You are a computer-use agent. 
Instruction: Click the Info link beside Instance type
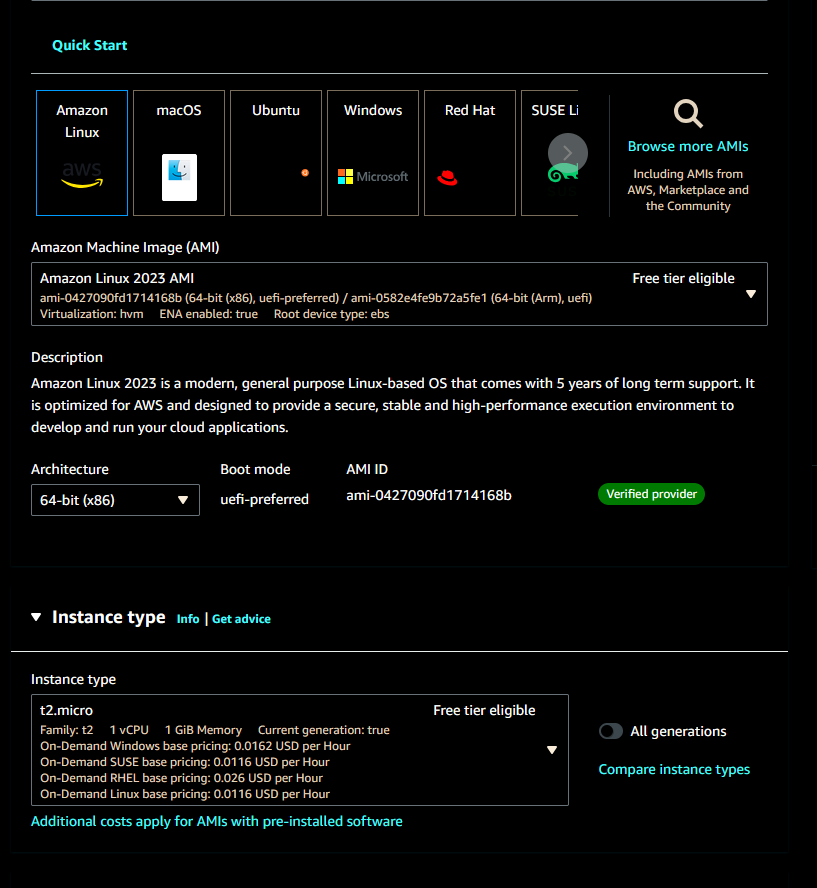click(188, 618)
